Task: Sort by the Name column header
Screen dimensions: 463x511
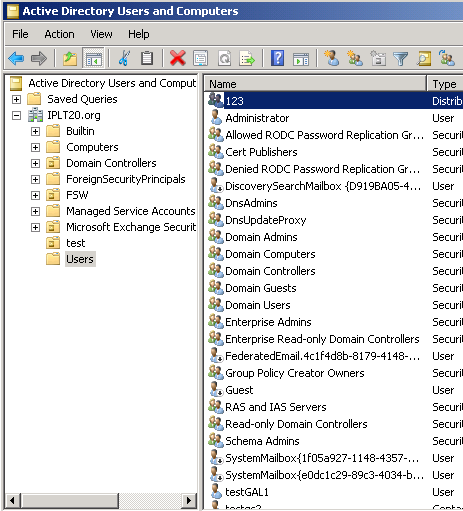Action: pyautogui.click(x=315, y=84)
